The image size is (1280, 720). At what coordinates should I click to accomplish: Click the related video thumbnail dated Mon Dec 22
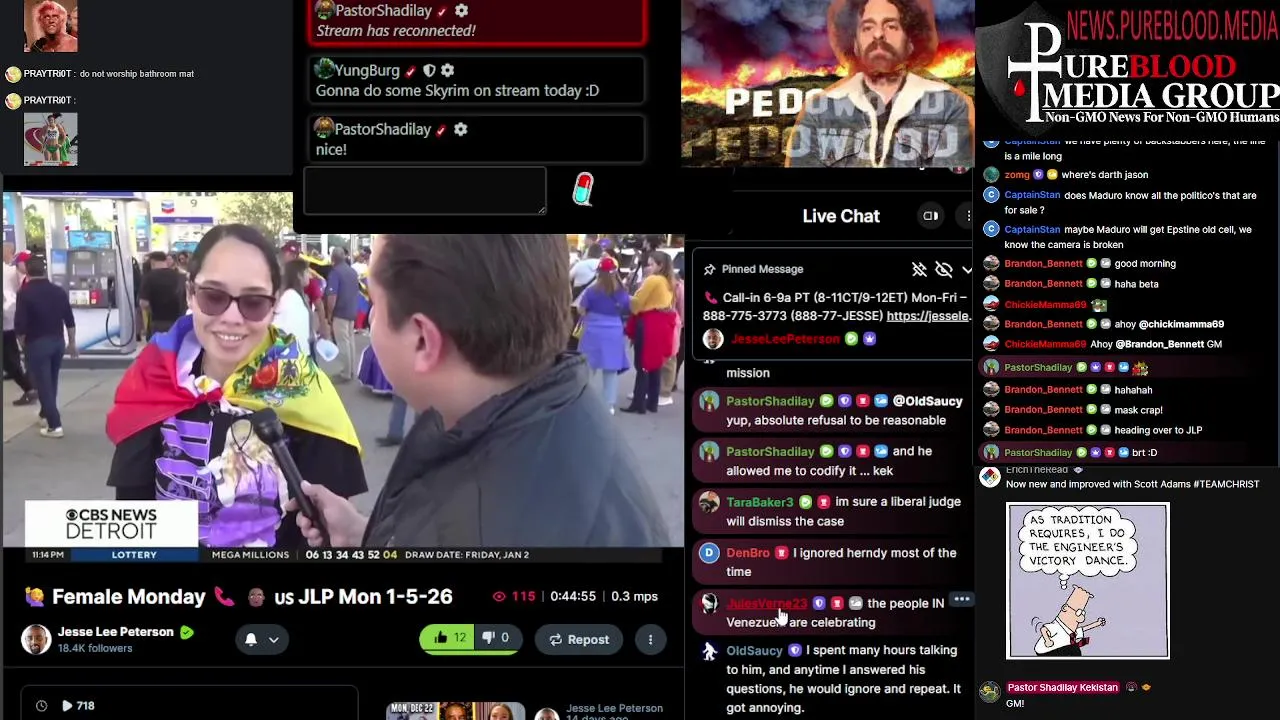point(456,711)
